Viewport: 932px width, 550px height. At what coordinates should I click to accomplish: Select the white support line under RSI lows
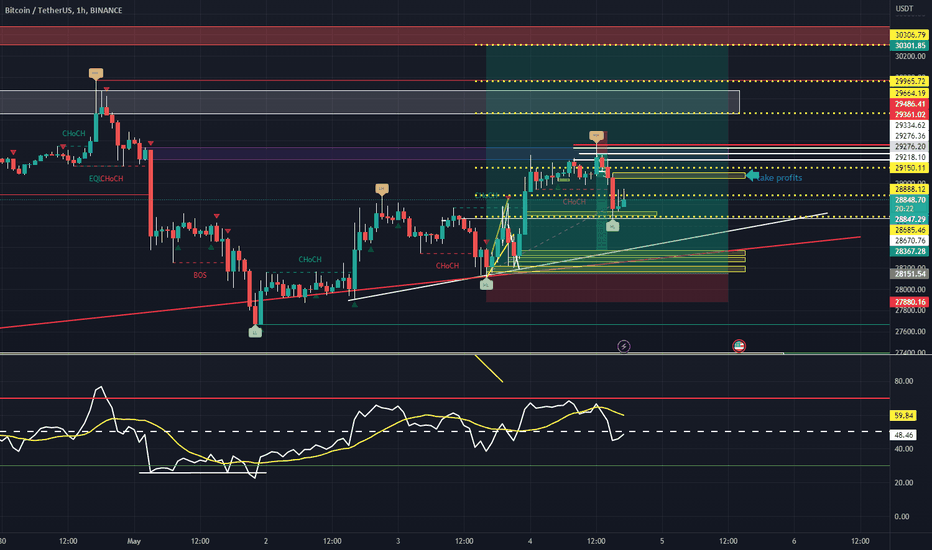pos(203,473)
